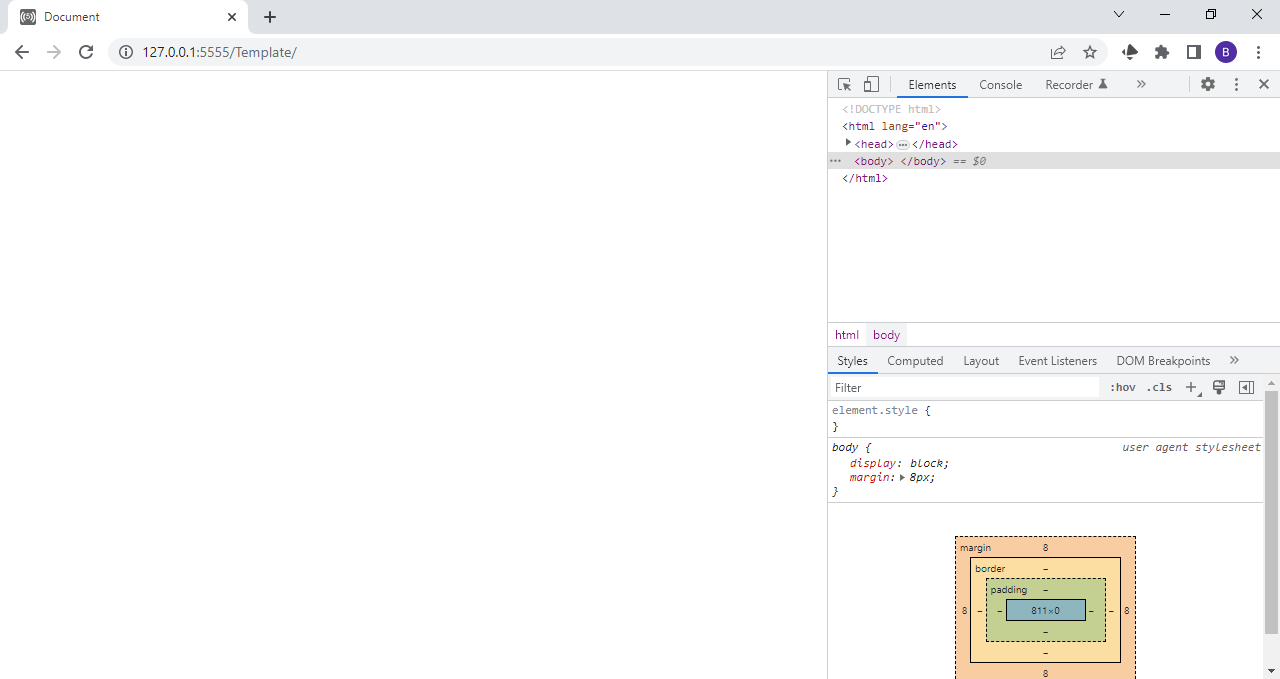Click the new style rule plus icon

[1191, 387]
